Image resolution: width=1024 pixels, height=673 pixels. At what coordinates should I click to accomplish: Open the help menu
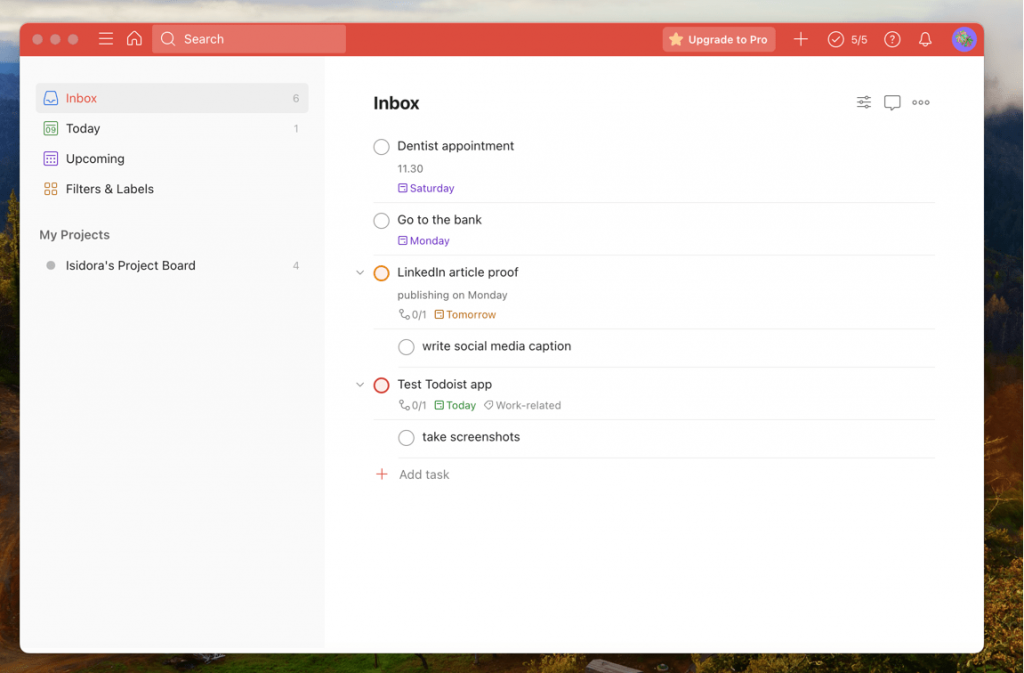coord(892,39)
